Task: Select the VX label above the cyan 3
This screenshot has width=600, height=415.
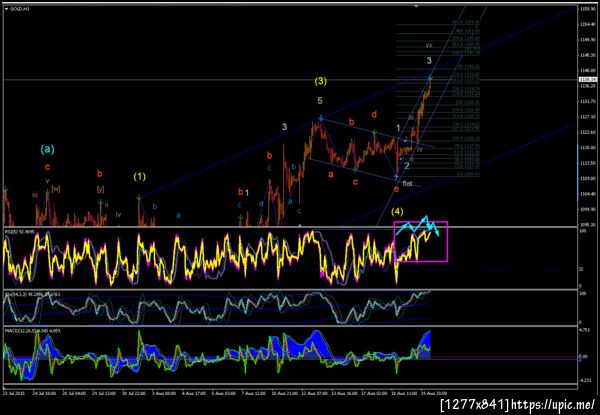Action: click(x=429, y=46)
